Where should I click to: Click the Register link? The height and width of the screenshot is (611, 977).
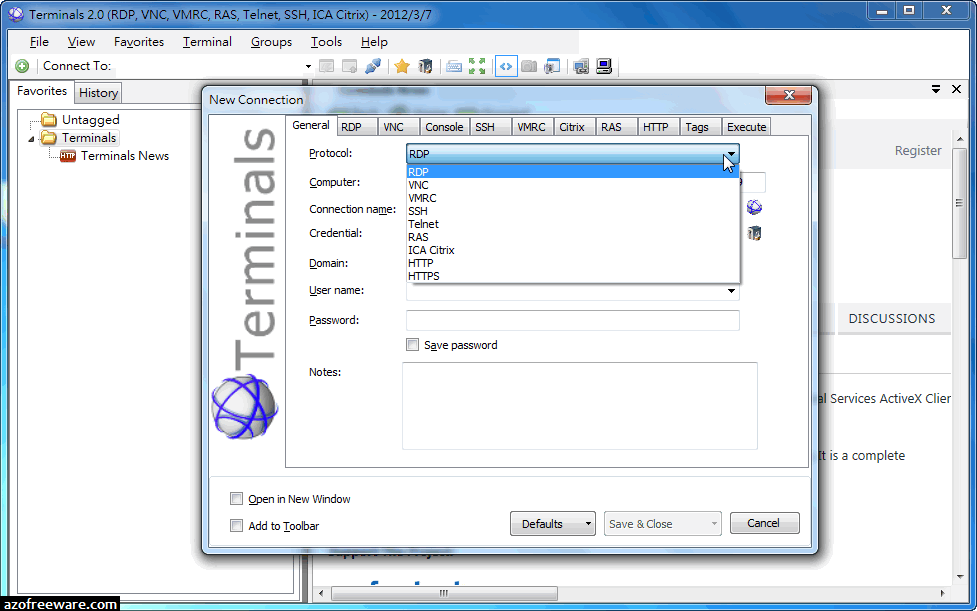[x=918, y=151]
